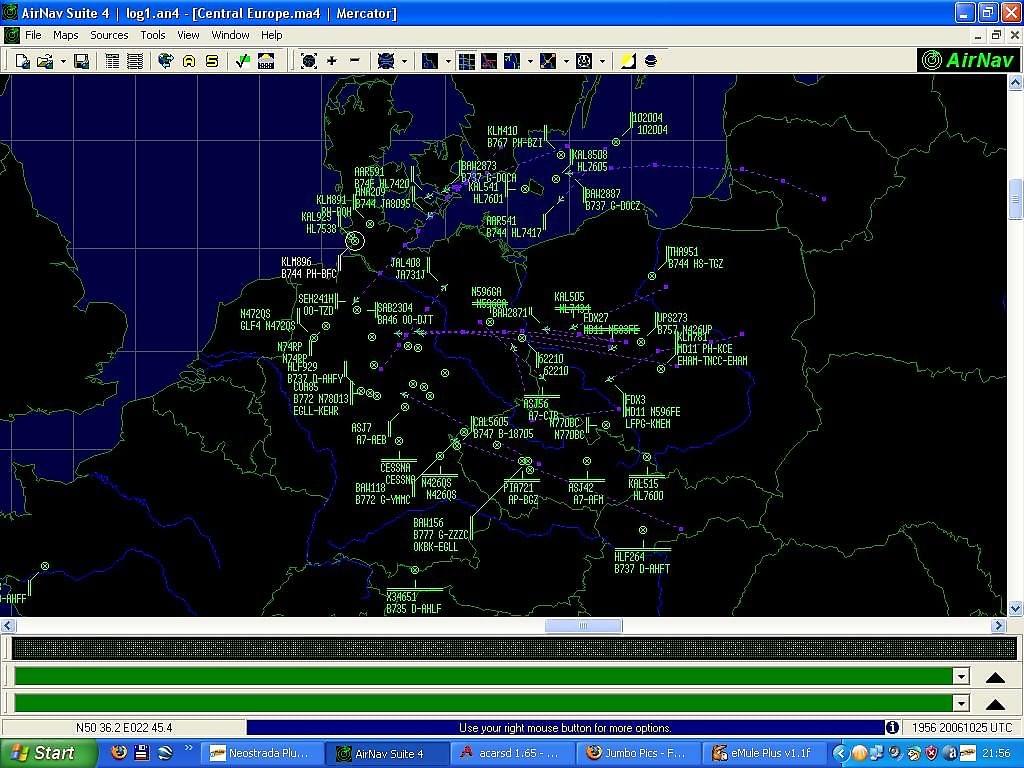Click the green checkmark toolbar icon

pyautogui.click(x=243, y=61)
